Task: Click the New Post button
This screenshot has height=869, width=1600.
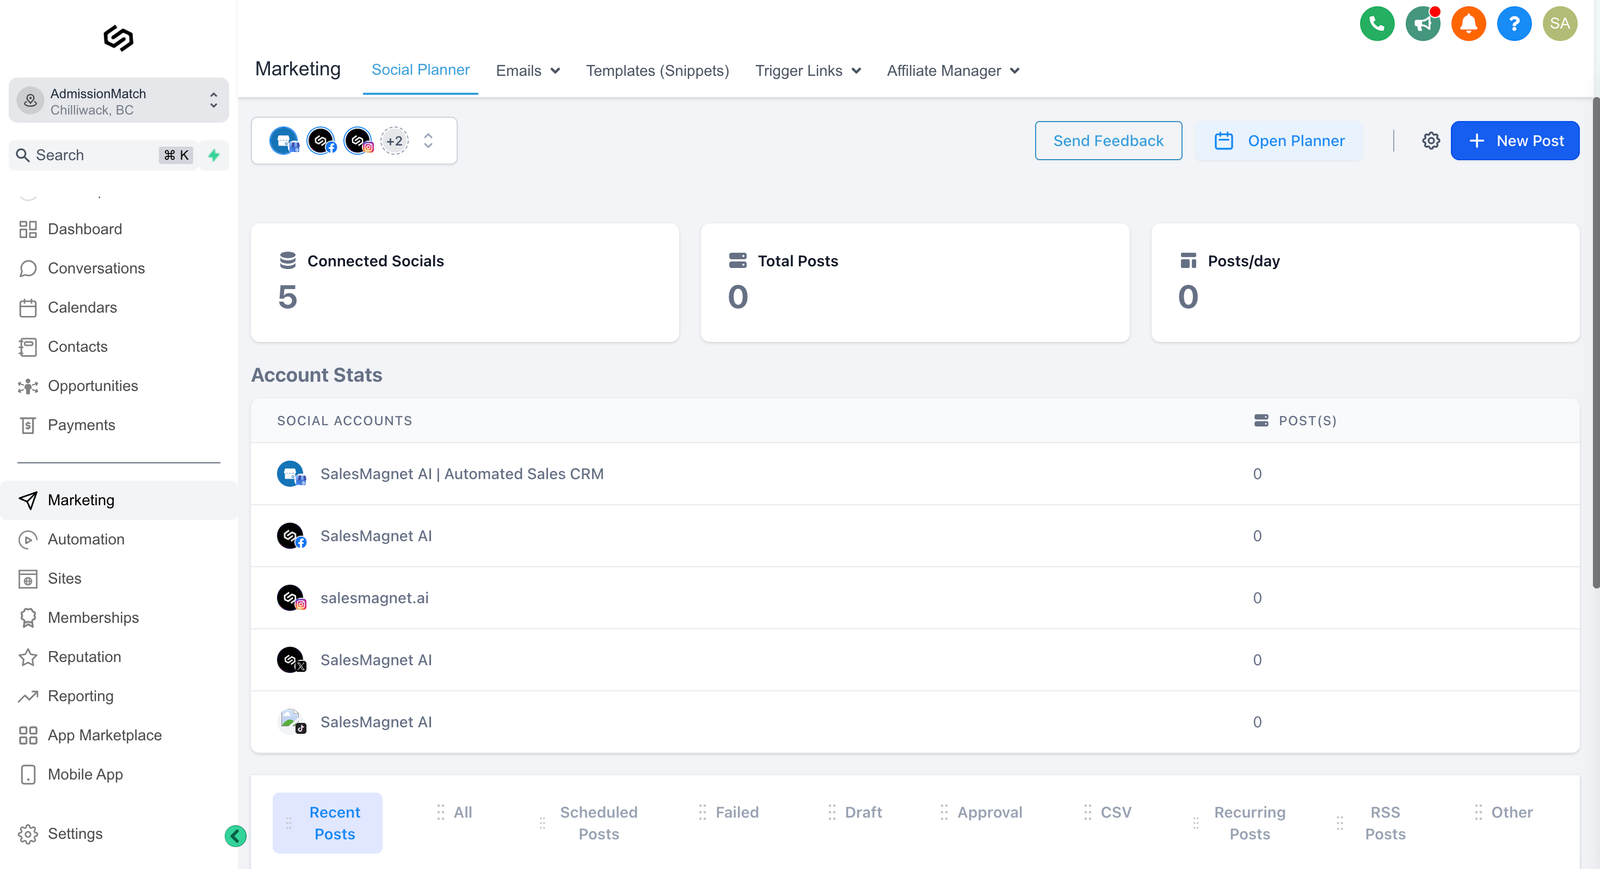Action: click(1514, 141)
